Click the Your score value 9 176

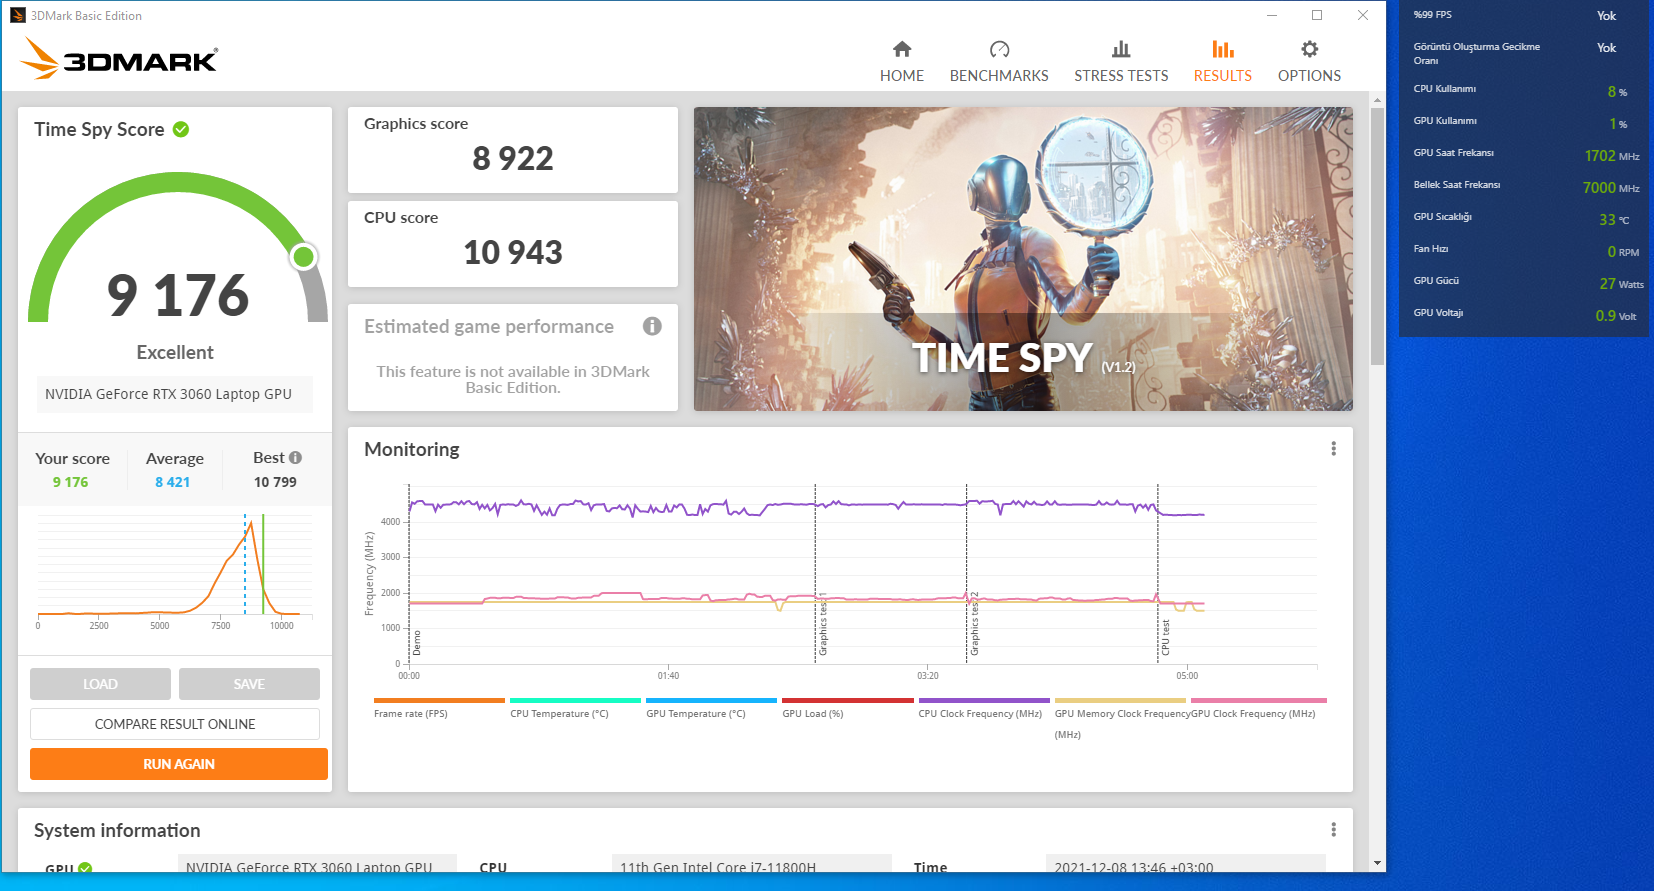tap(70, 482)
